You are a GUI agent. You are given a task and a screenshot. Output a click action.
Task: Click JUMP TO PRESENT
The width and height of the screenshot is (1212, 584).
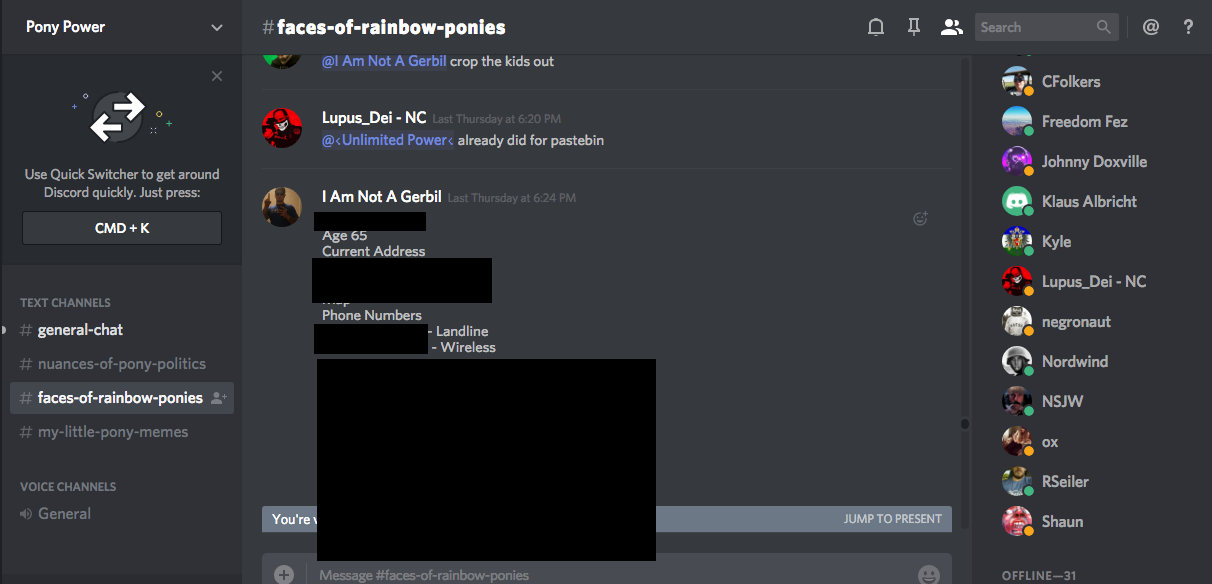point(893,519)
